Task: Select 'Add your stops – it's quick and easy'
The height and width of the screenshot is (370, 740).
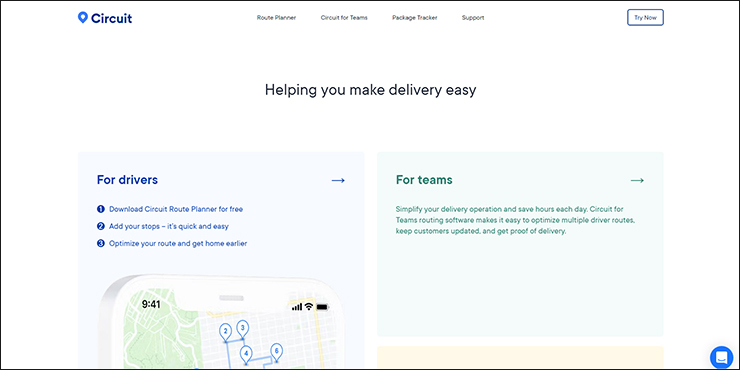Action: coord(169,226)
